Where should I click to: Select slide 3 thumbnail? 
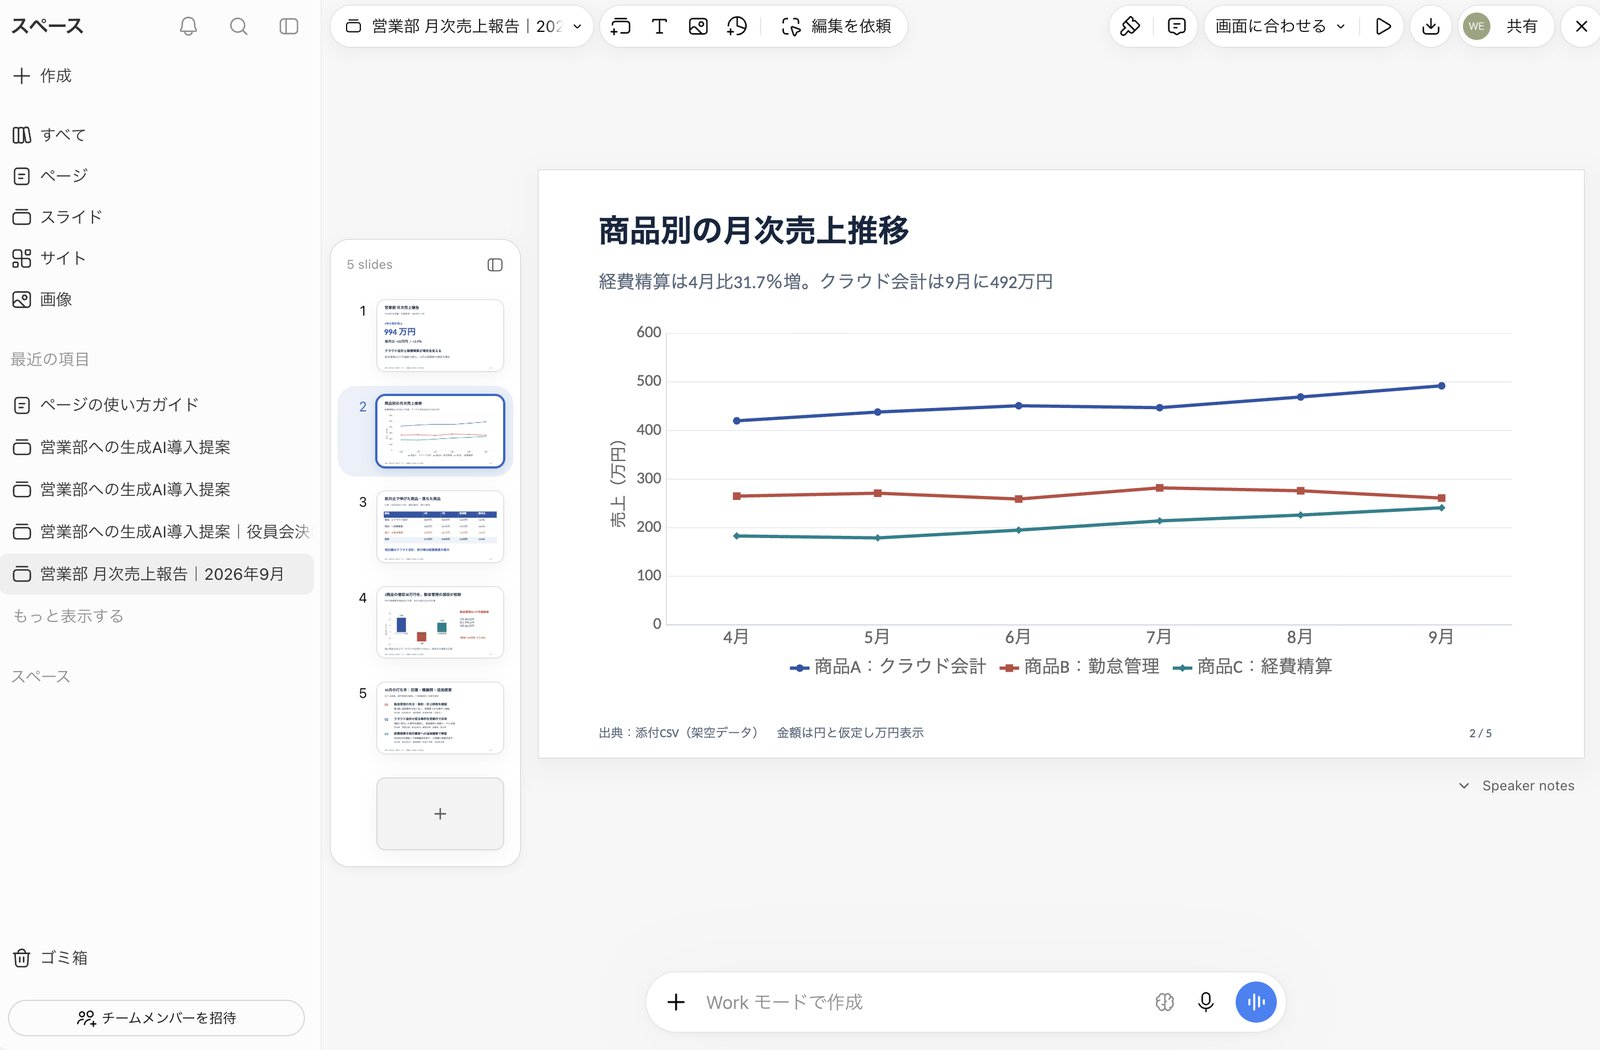click(x=440, y=527)
